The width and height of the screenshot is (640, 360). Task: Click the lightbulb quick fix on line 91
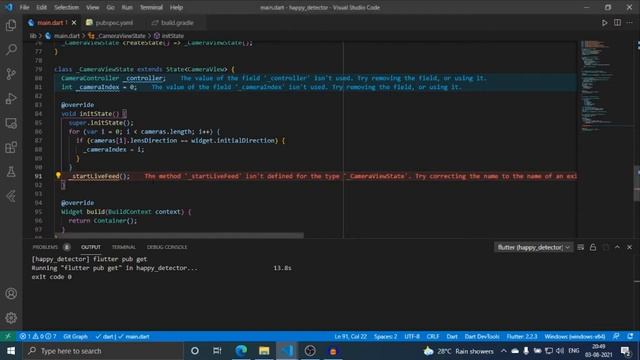point(58,176)
